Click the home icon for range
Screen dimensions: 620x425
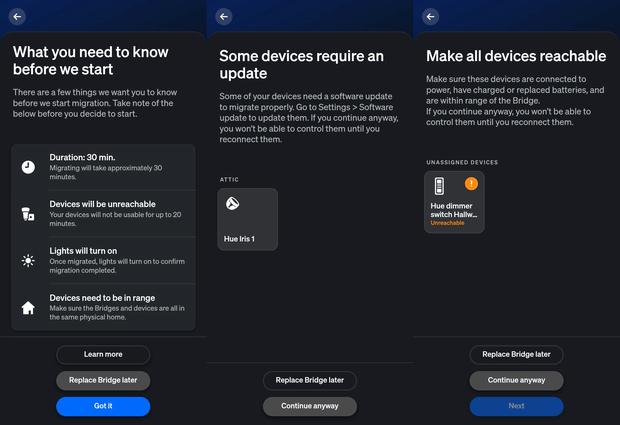click(x=28, y=308)
